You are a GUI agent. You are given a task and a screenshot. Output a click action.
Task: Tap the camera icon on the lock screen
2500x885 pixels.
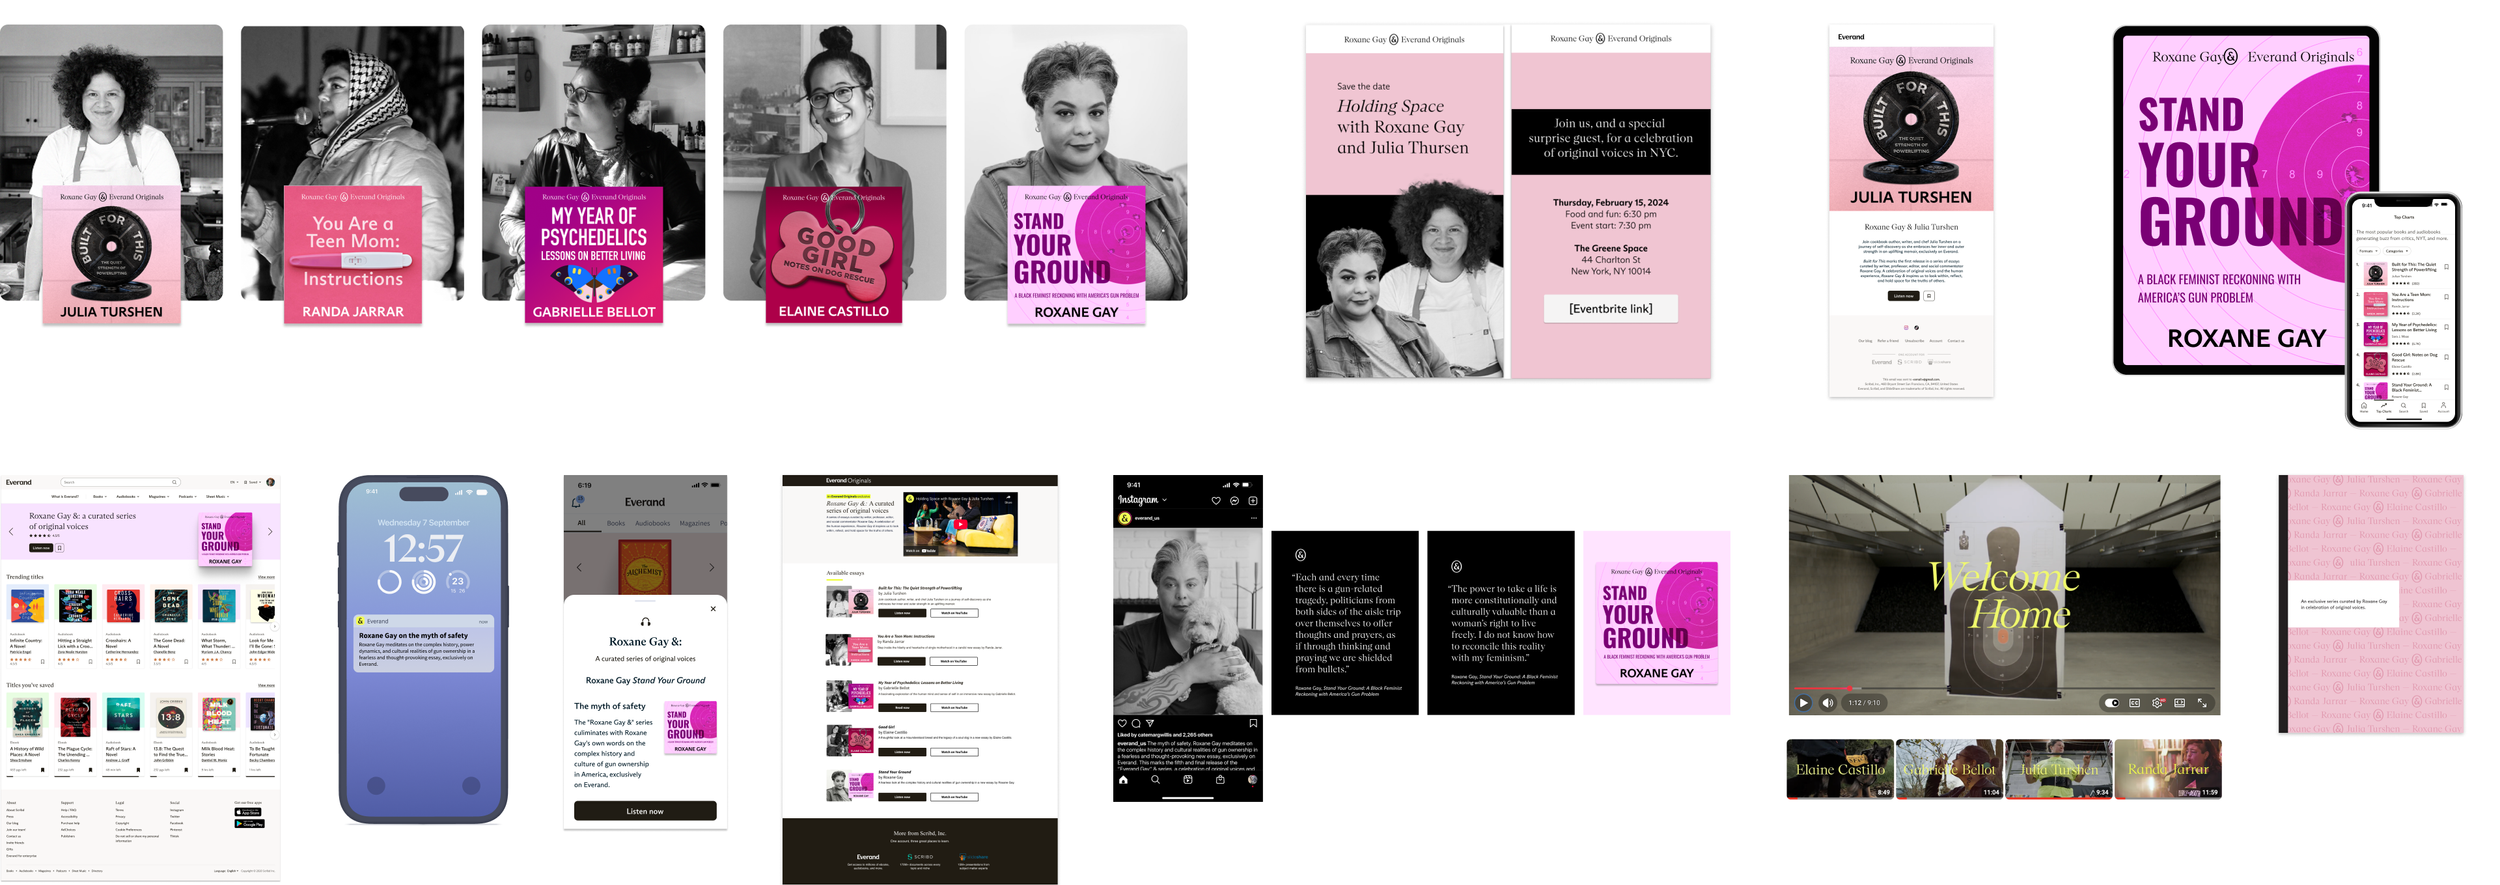(470, 785)
